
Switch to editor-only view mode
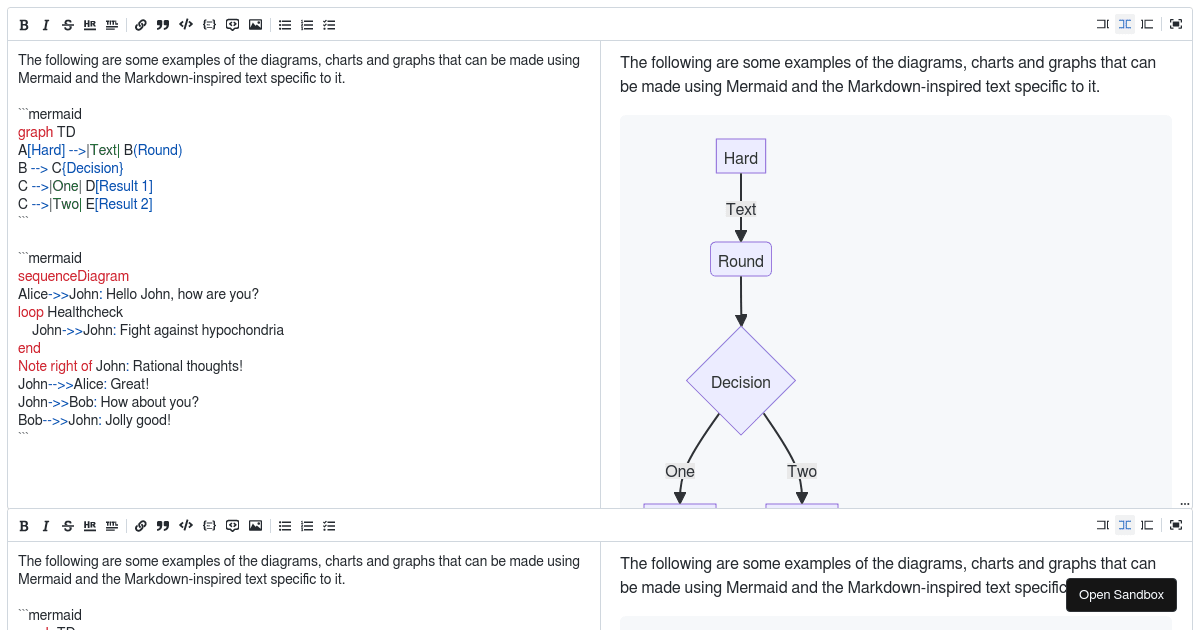tap(1102, 24)
